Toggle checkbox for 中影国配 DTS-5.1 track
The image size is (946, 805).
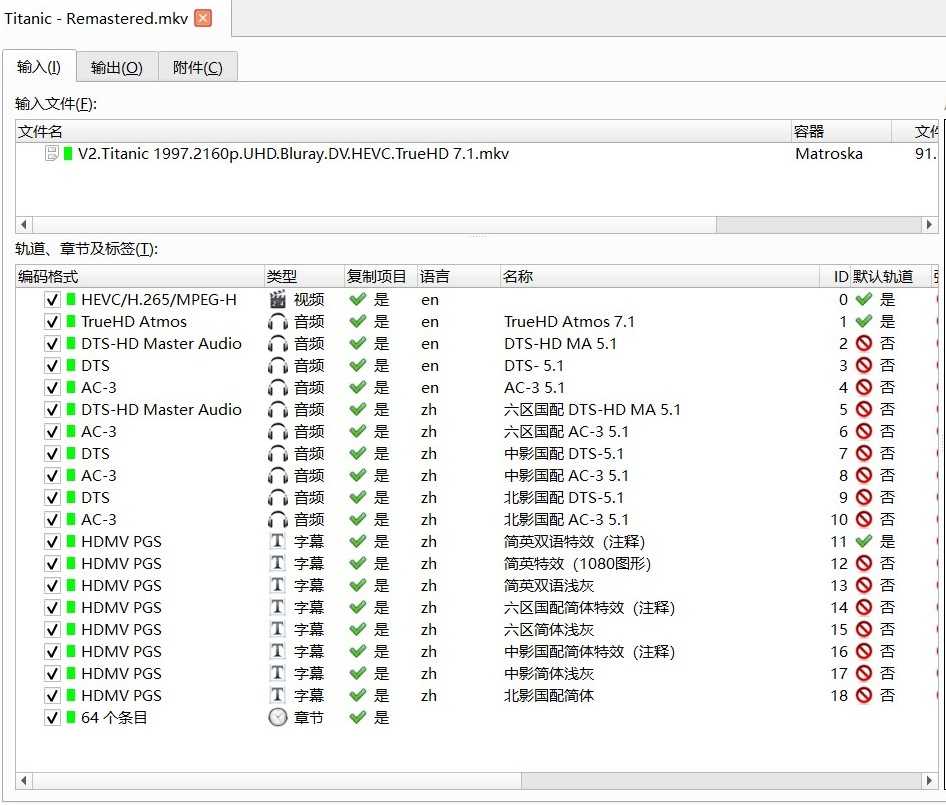click(52, 454)
